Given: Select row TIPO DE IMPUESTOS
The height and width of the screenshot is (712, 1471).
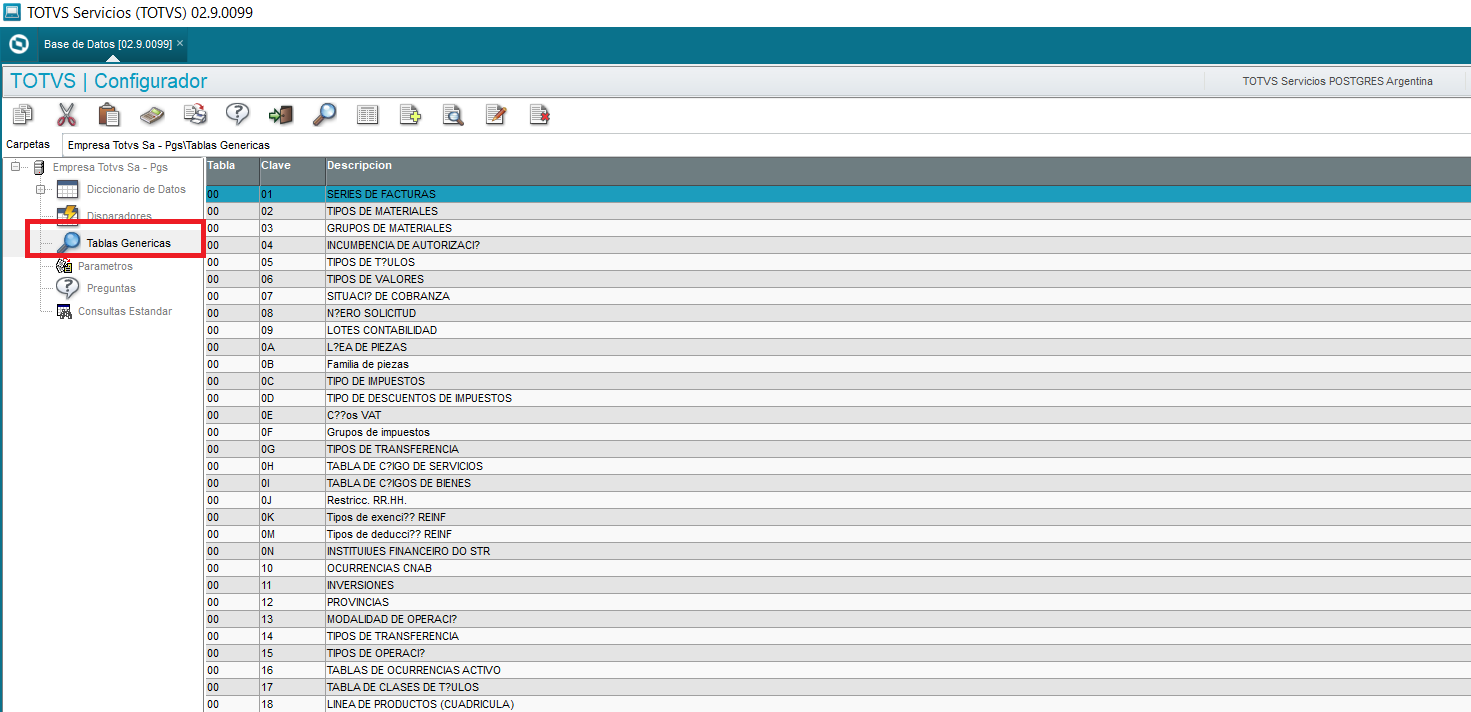Looking at the screenshot, I should tap(838, 381).
